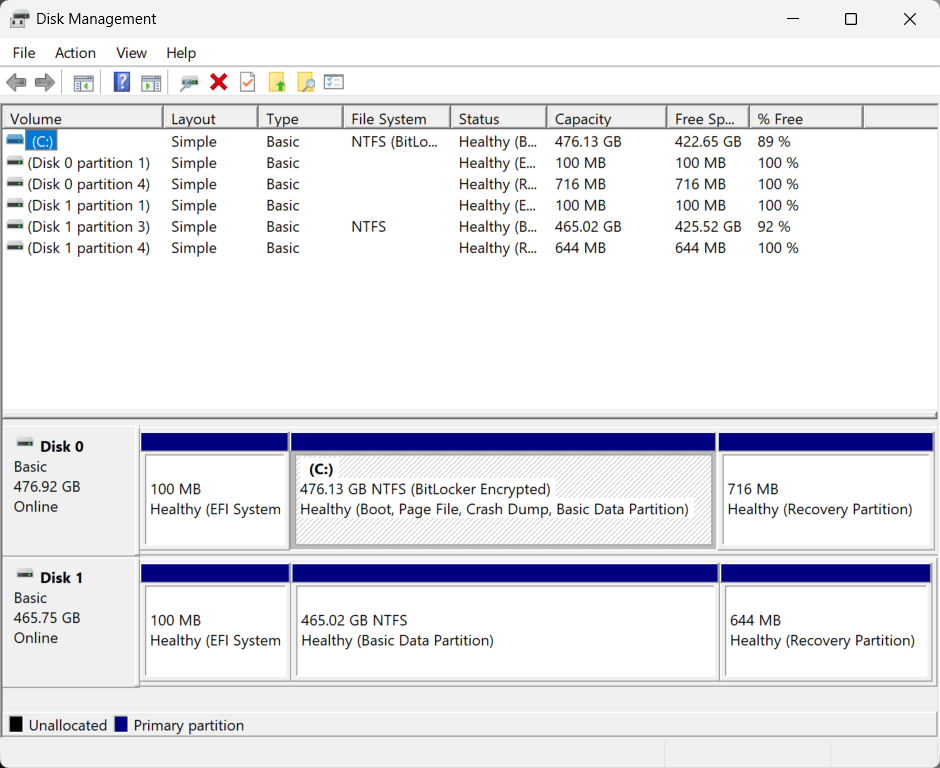Open Help via the blue question mark icon
The image size is (940, 768).
(x=122, y=83)
